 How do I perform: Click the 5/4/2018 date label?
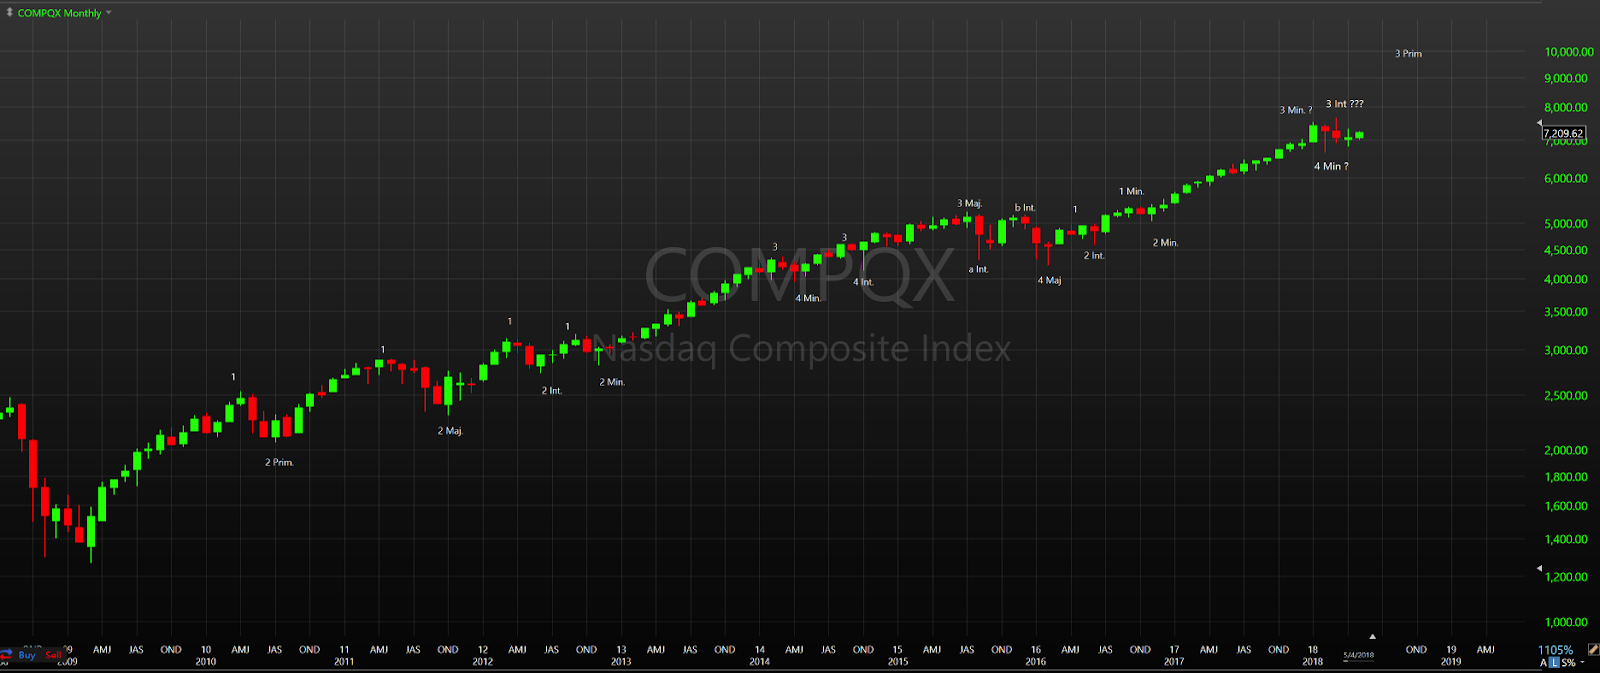pyautogui.click(x=1358, y=655)
